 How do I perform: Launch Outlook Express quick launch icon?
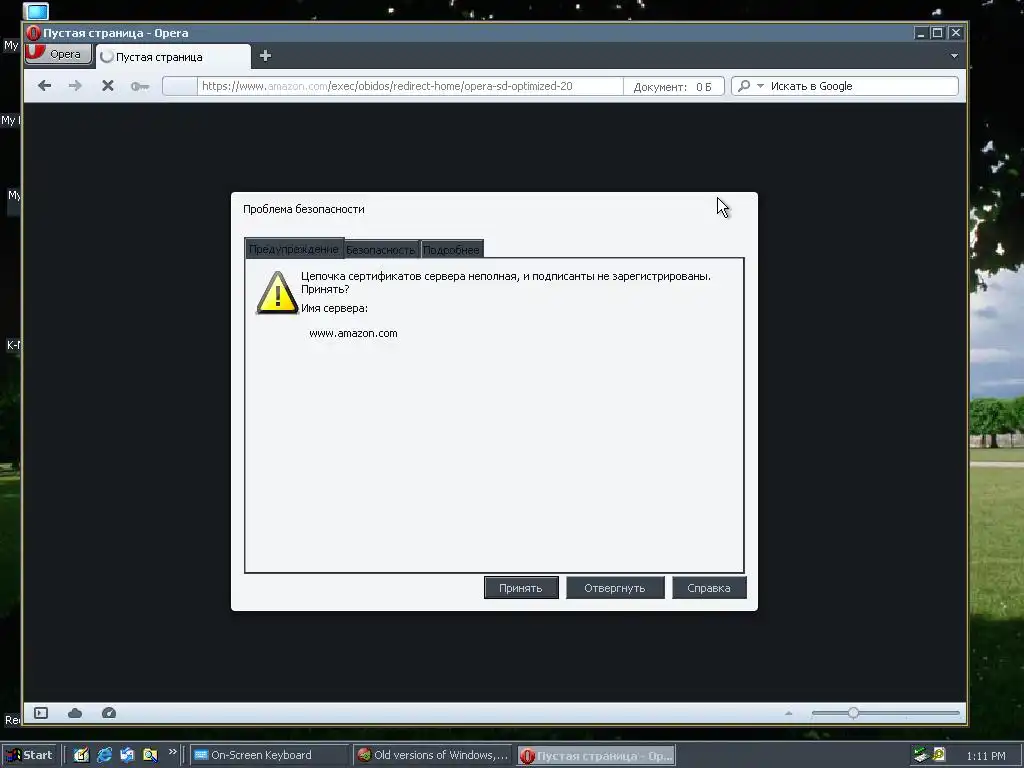tap(127, 755)
